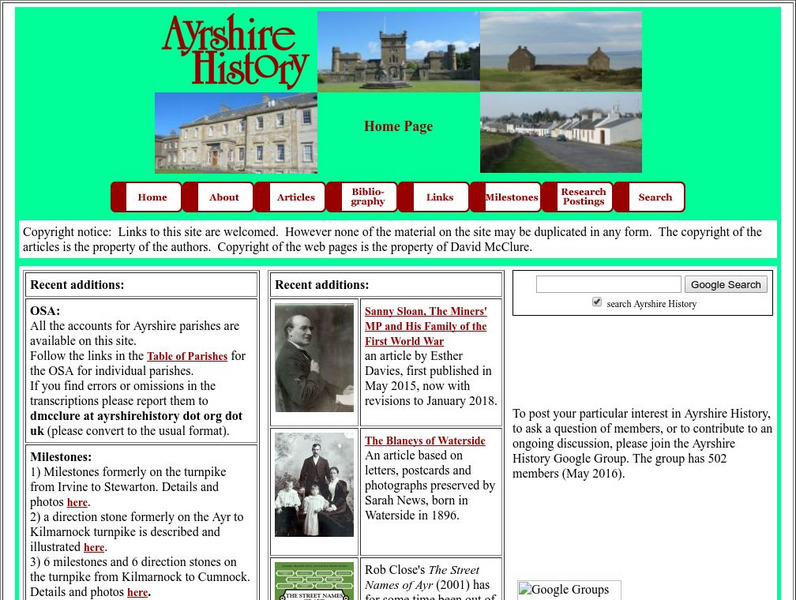Follow the Table of Parishes link
The height and width of the screenshot is (600, 796).
[187, 356]
